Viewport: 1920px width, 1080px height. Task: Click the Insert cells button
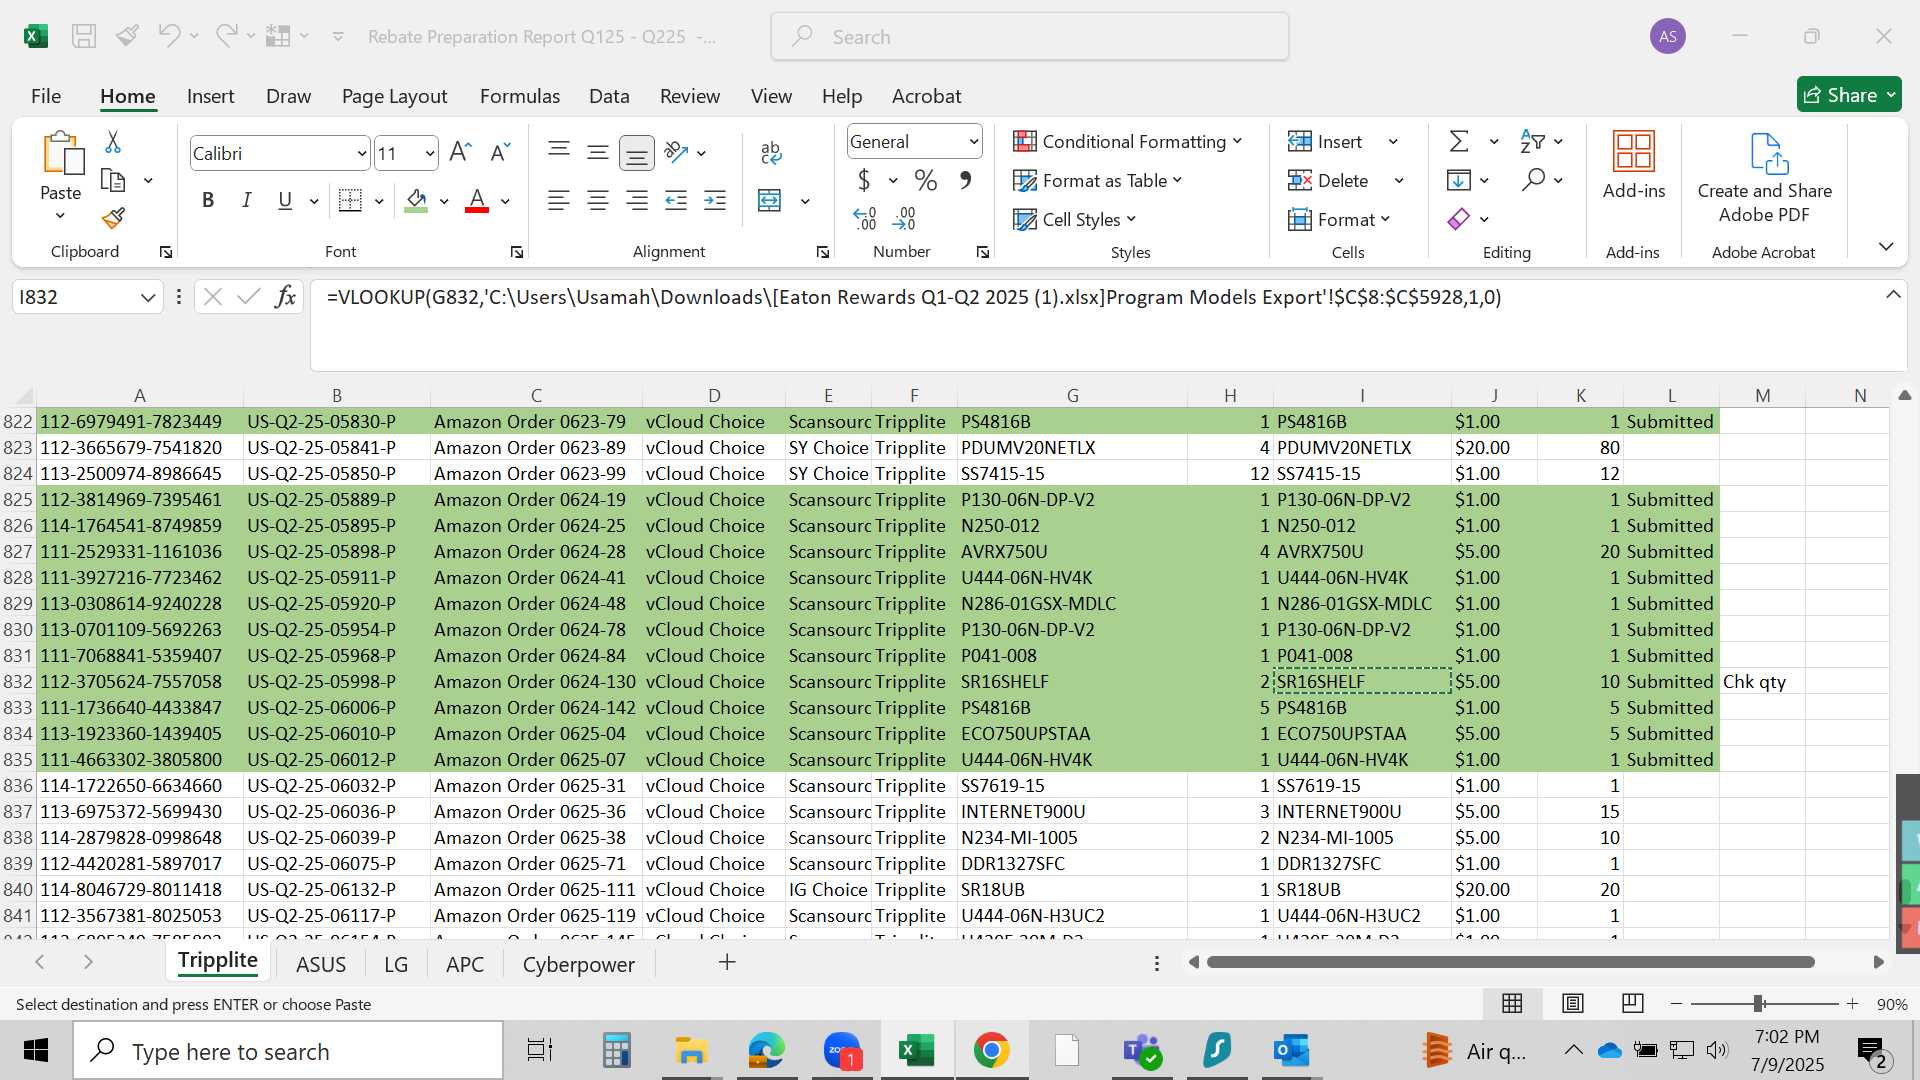click(1325, 142)
